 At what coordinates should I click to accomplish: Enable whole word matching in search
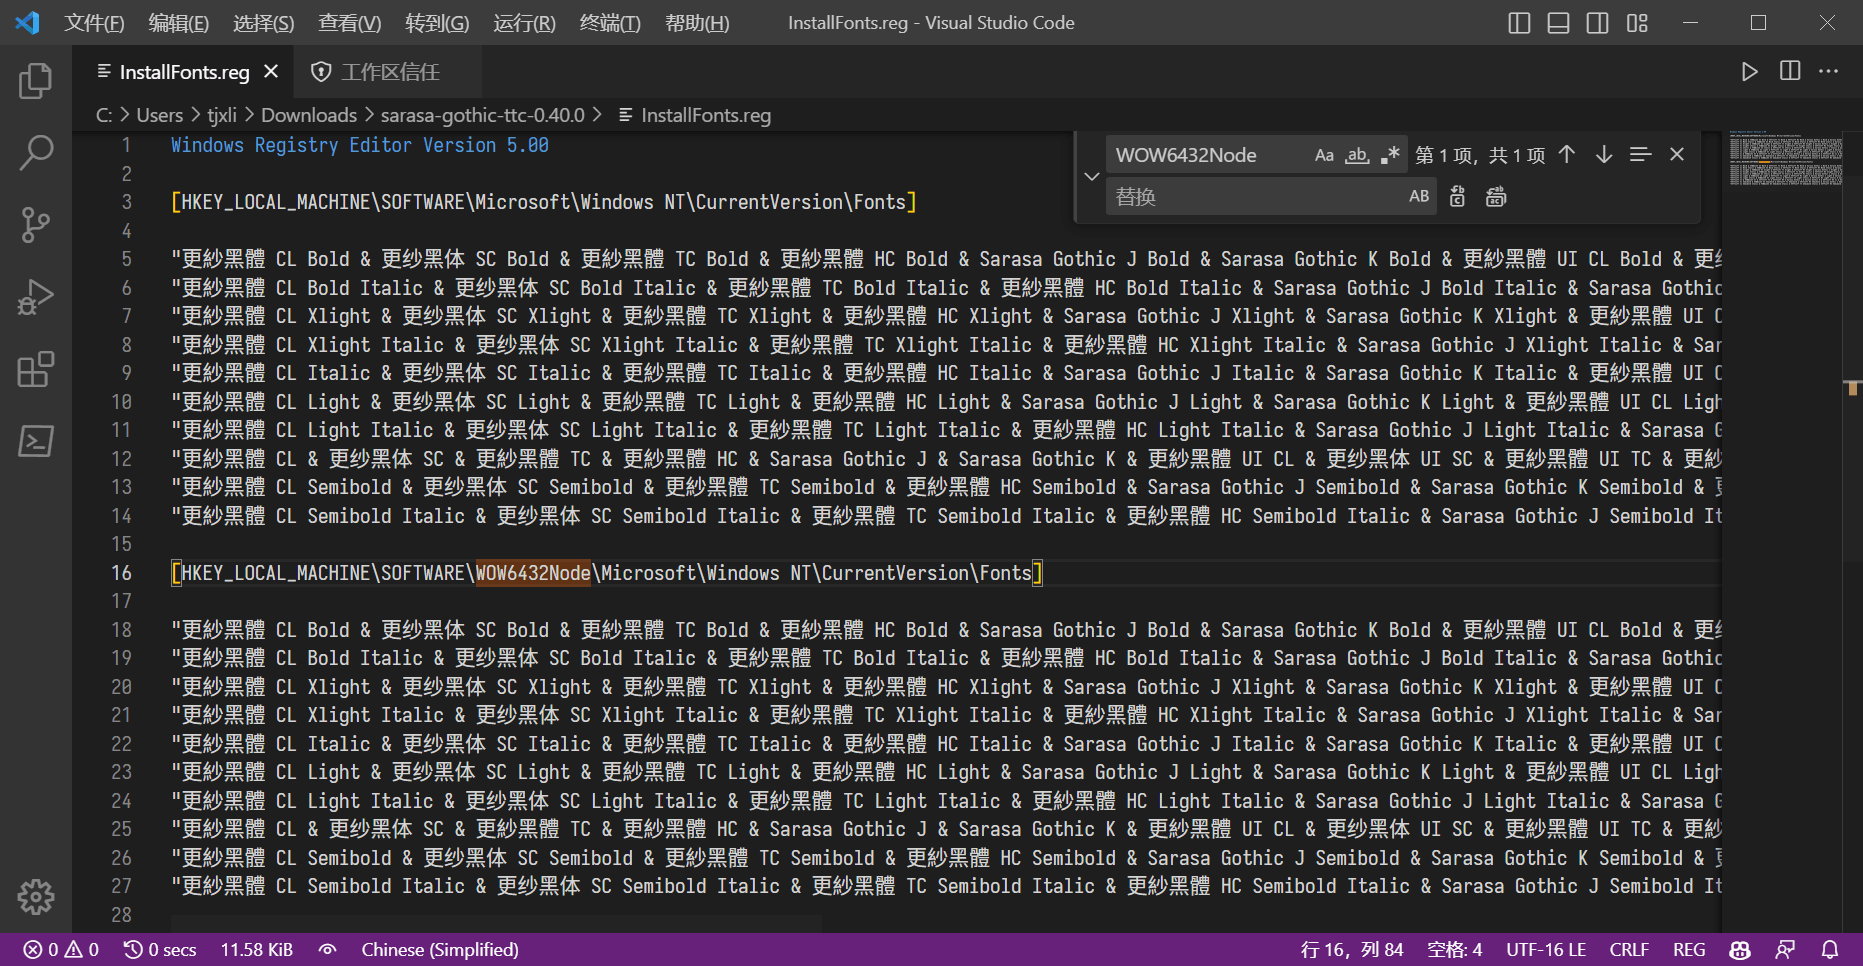point(1356,154)
